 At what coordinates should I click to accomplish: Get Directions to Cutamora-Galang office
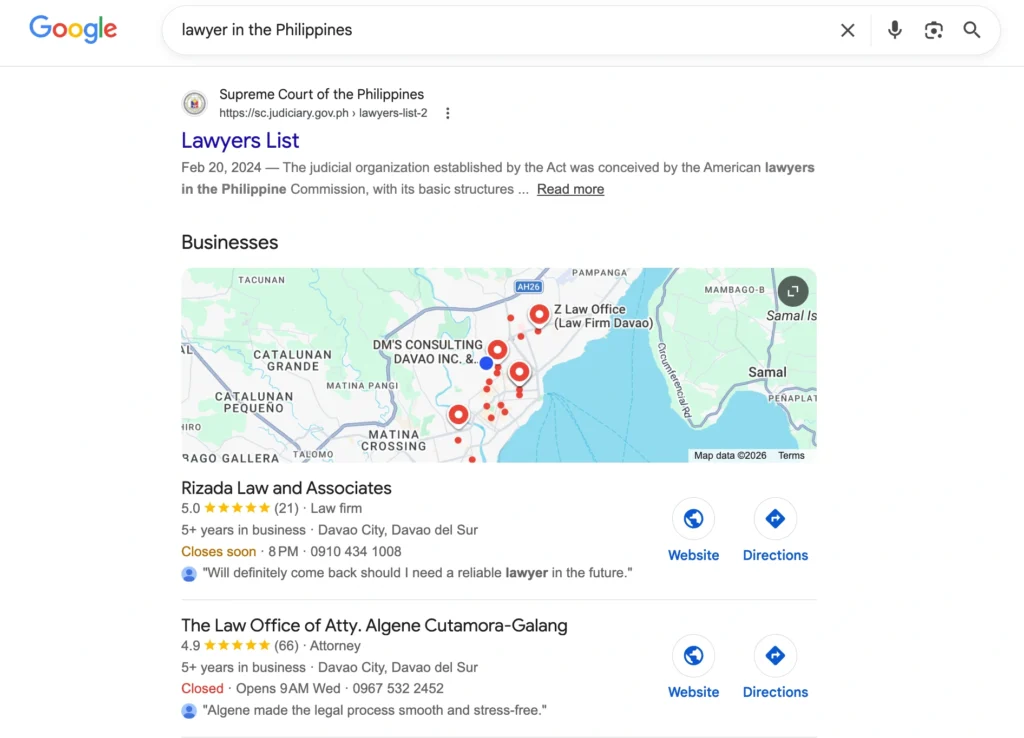tap(775, 656)
